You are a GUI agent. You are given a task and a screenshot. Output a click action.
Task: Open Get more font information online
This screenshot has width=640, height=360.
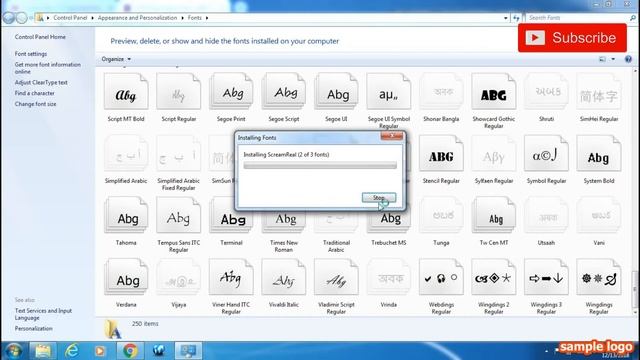[47, 68]
